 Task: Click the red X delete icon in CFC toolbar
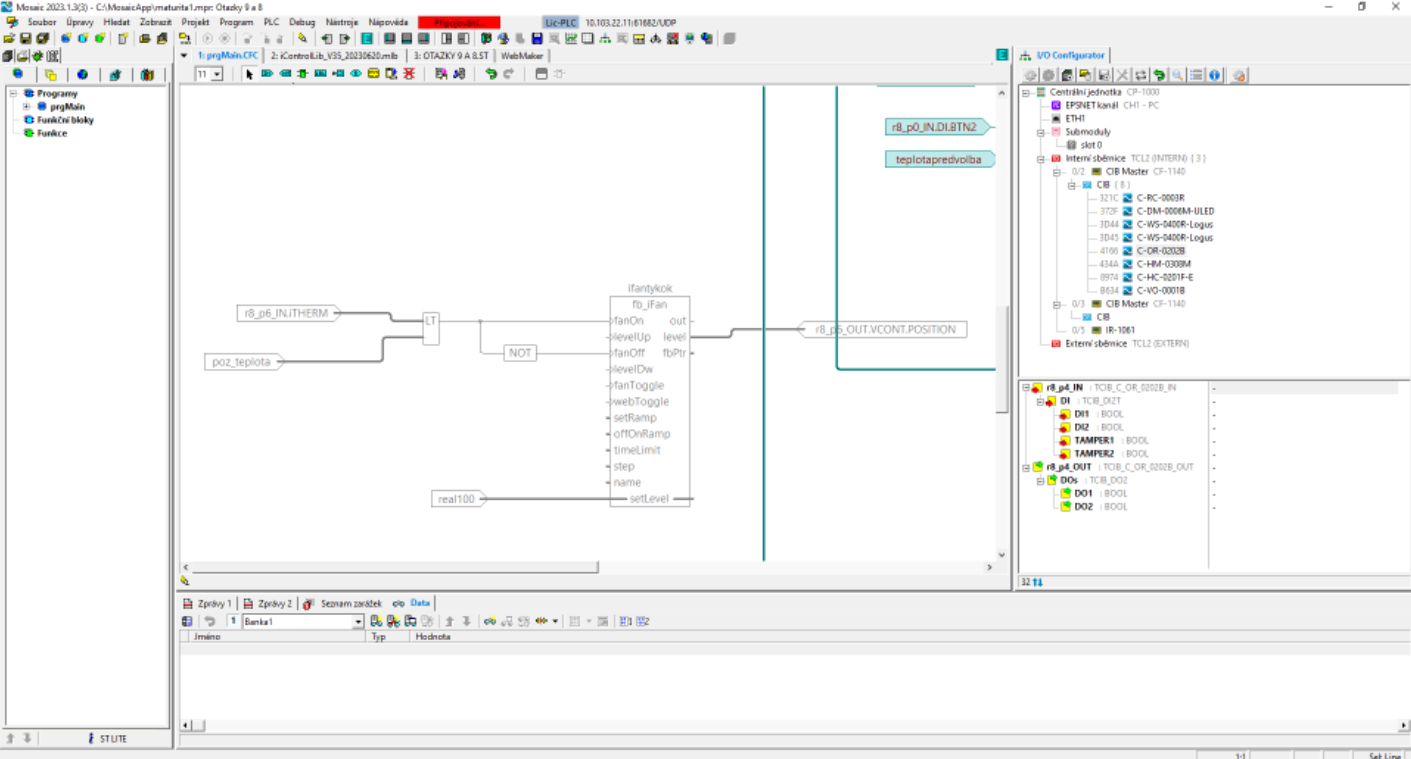click(408, 74)
